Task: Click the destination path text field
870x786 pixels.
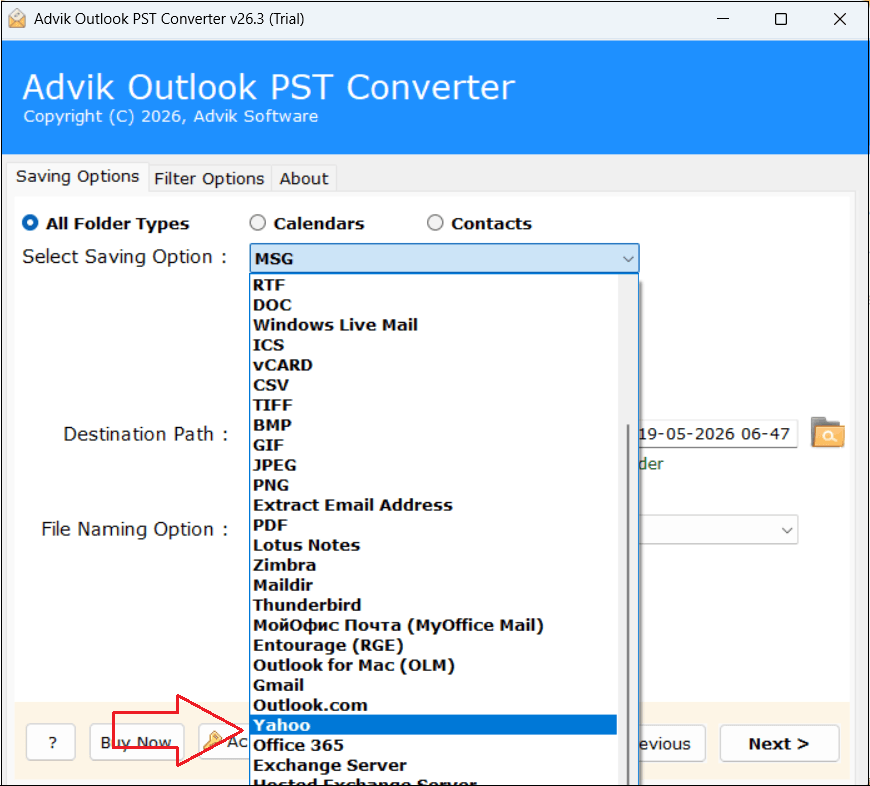Action: pos(718,434)
